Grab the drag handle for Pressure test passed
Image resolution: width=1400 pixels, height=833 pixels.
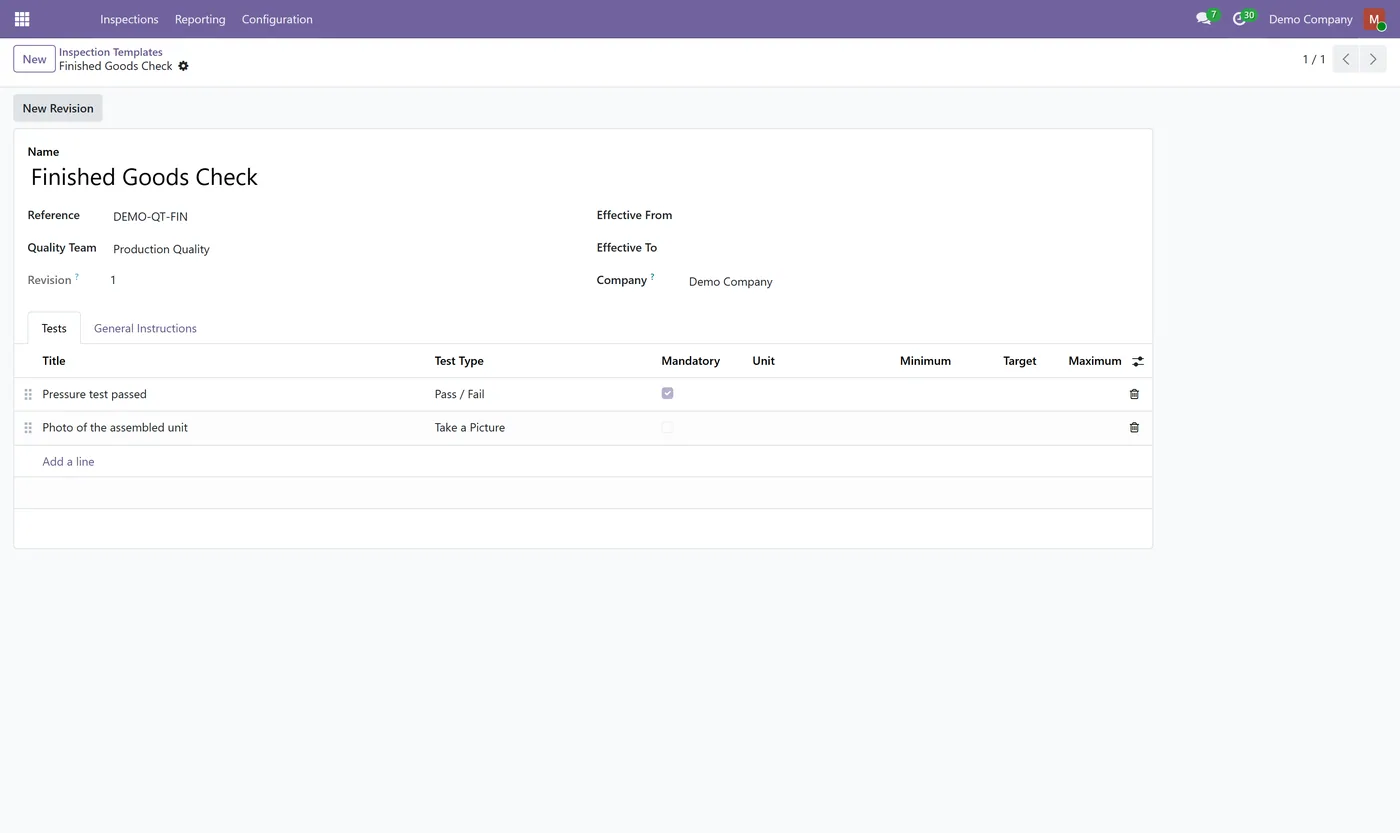coord(28,394)
